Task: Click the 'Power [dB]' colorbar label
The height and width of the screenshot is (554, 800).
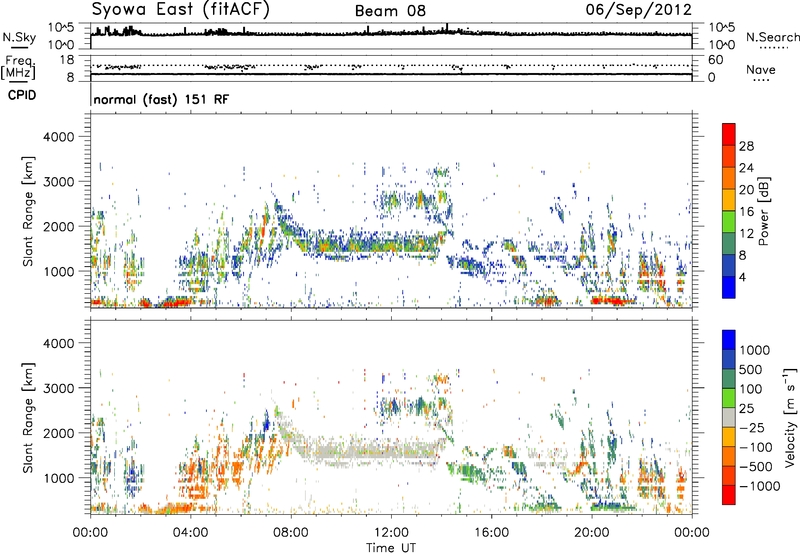Action: click(x=764, y=211)
